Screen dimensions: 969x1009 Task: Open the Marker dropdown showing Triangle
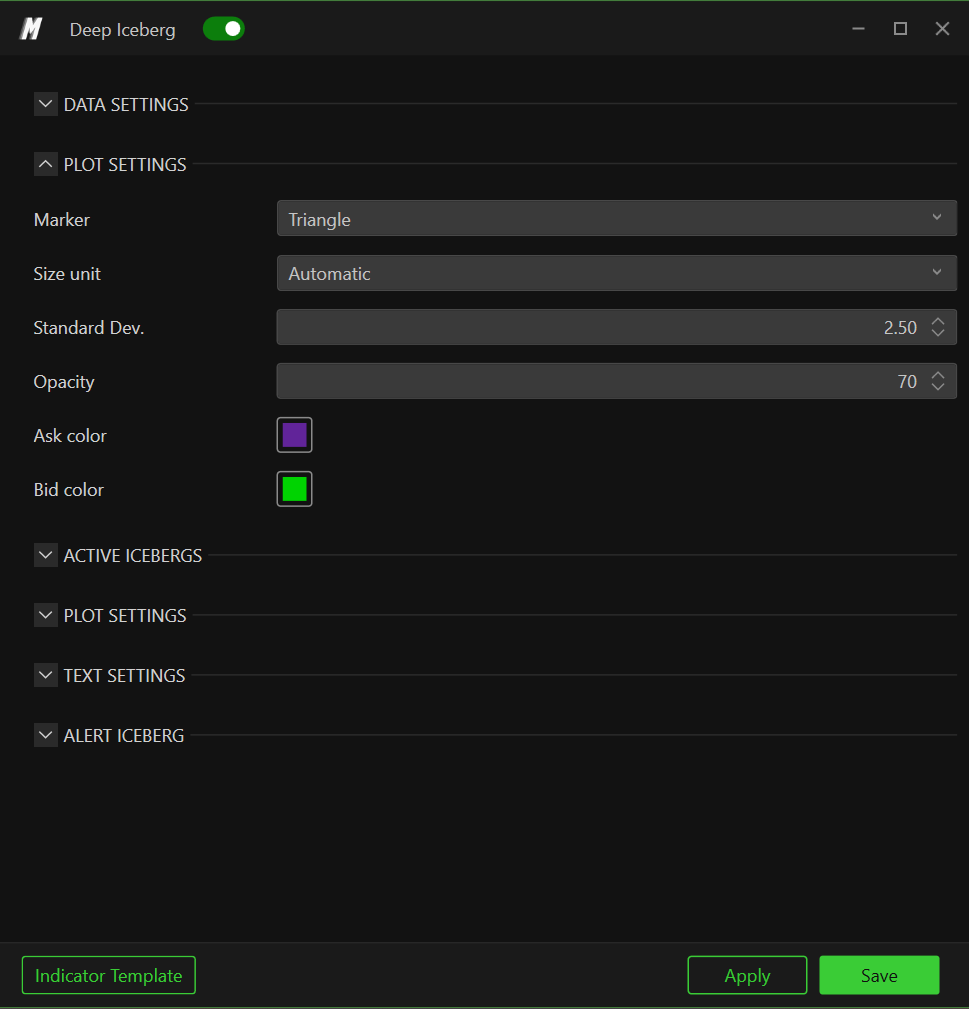[616, 218]
